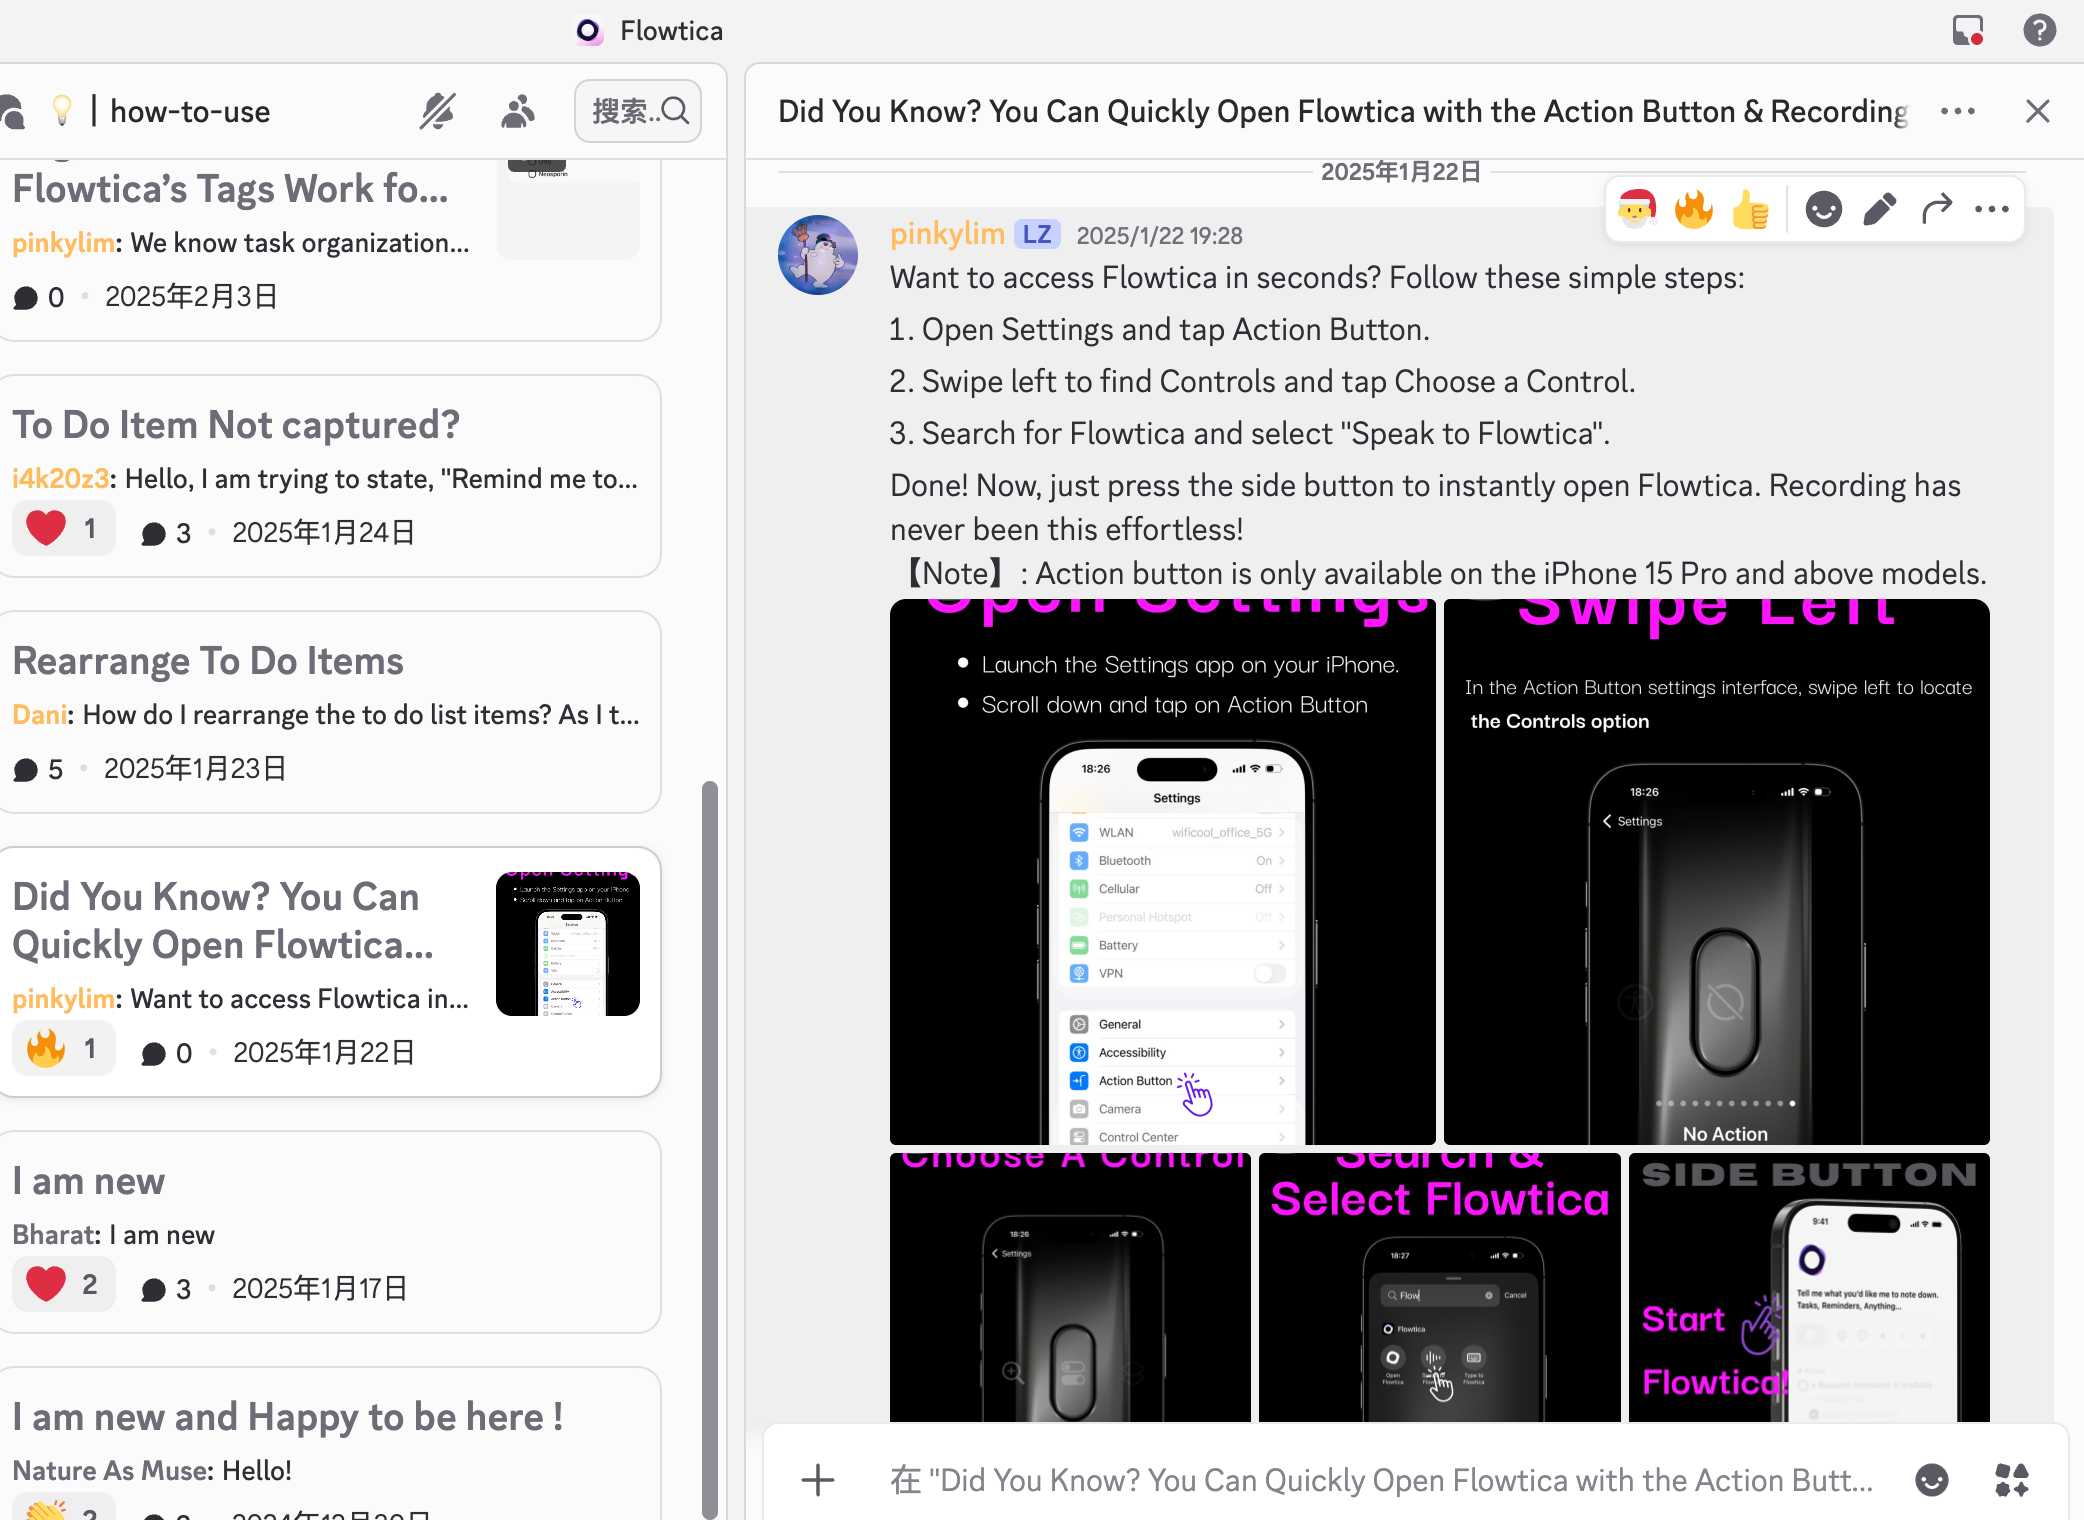Open message more actions ellipsis
This screenshot has height=1520, width=2084.
[1992, 209]
